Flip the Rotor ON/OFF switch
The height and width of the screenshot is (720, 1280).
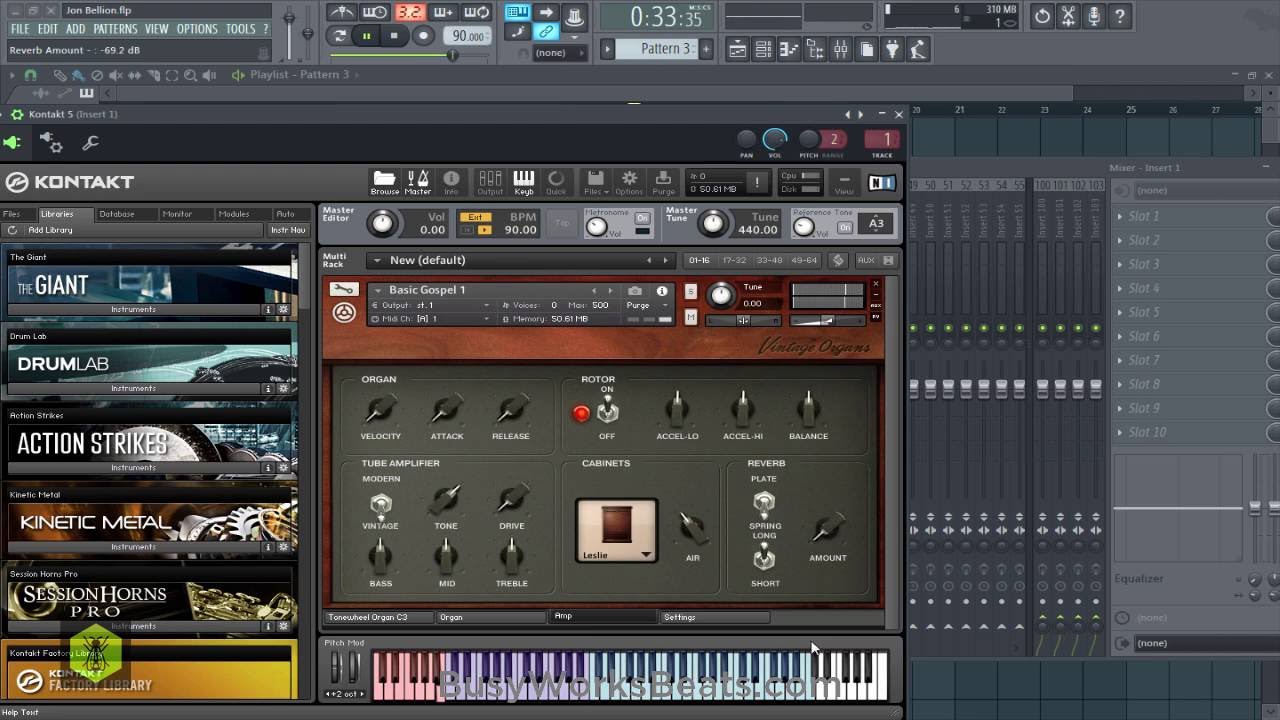607,410
